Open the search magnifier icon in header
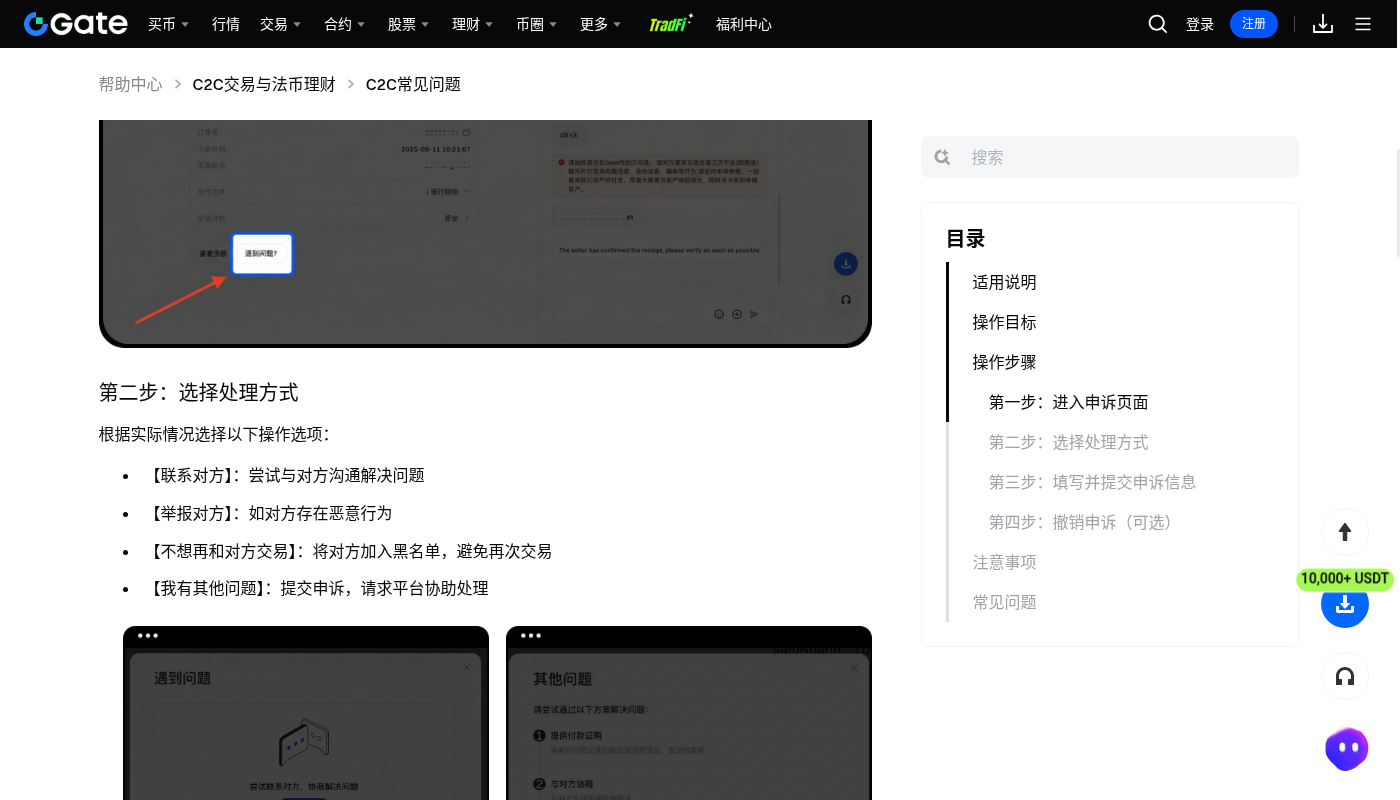Viewport: 1400px width, 800px height. (1158, 24)
